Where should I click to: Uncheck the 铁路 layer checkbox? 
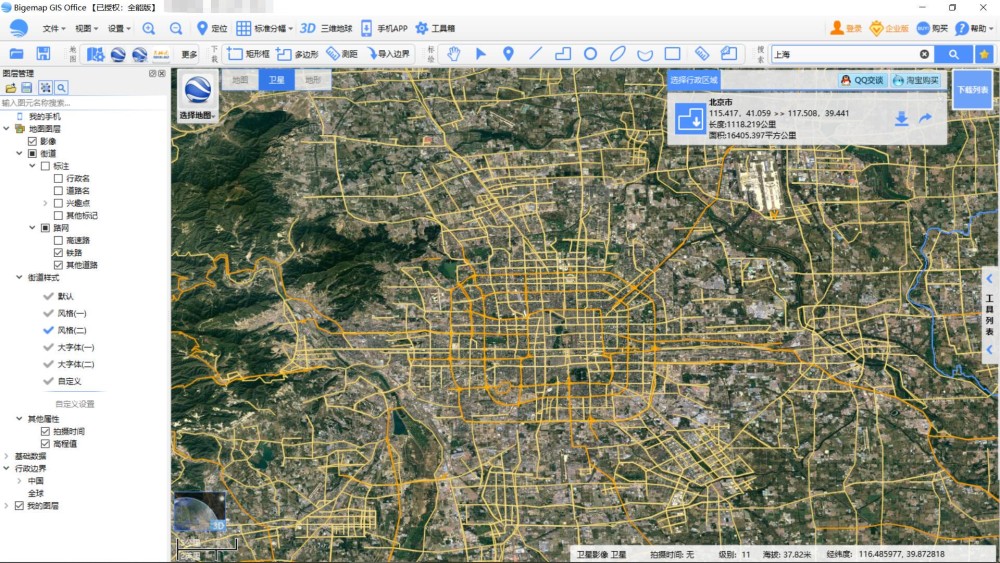point(58,252)
